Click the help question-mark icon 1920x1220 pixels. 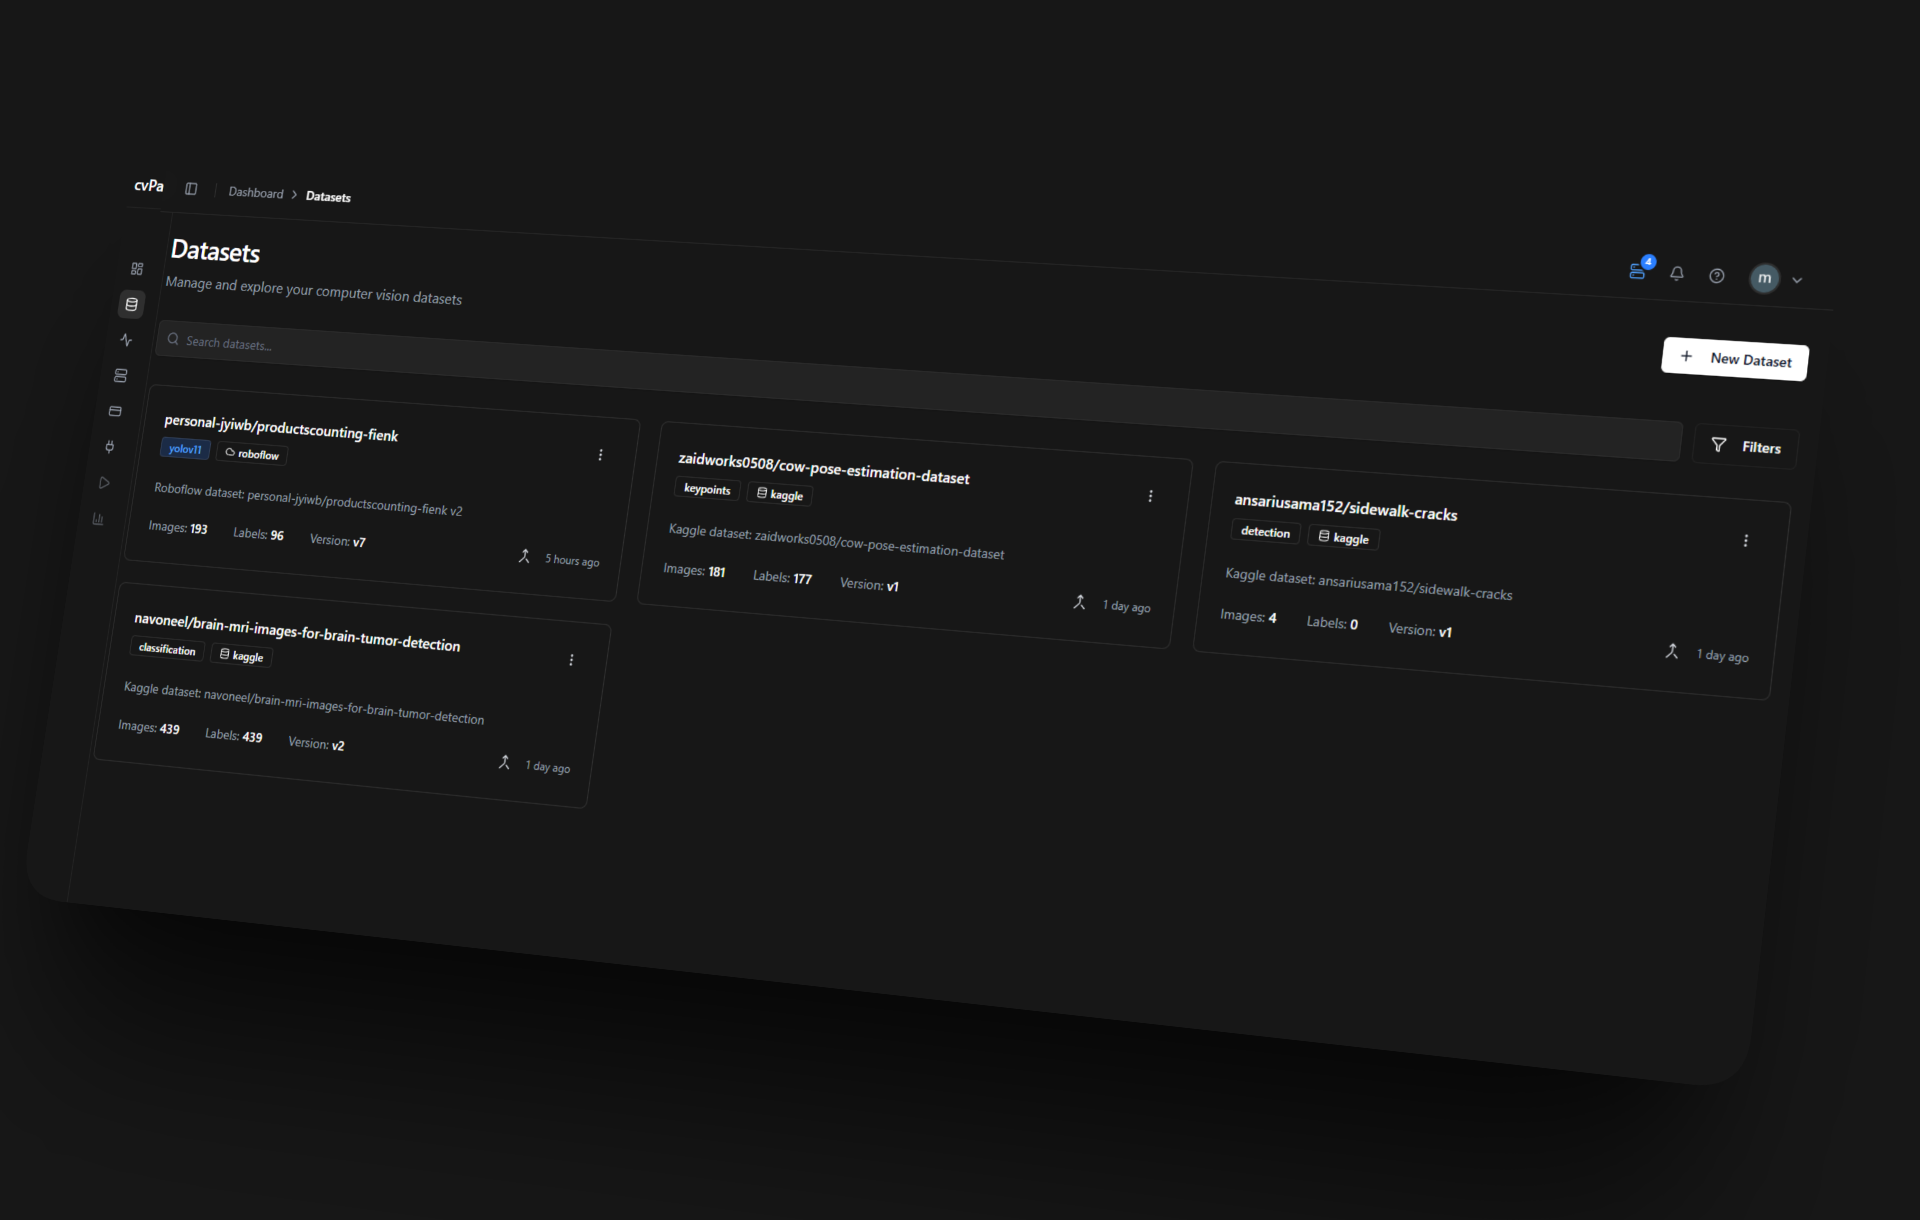point(1717,276)
